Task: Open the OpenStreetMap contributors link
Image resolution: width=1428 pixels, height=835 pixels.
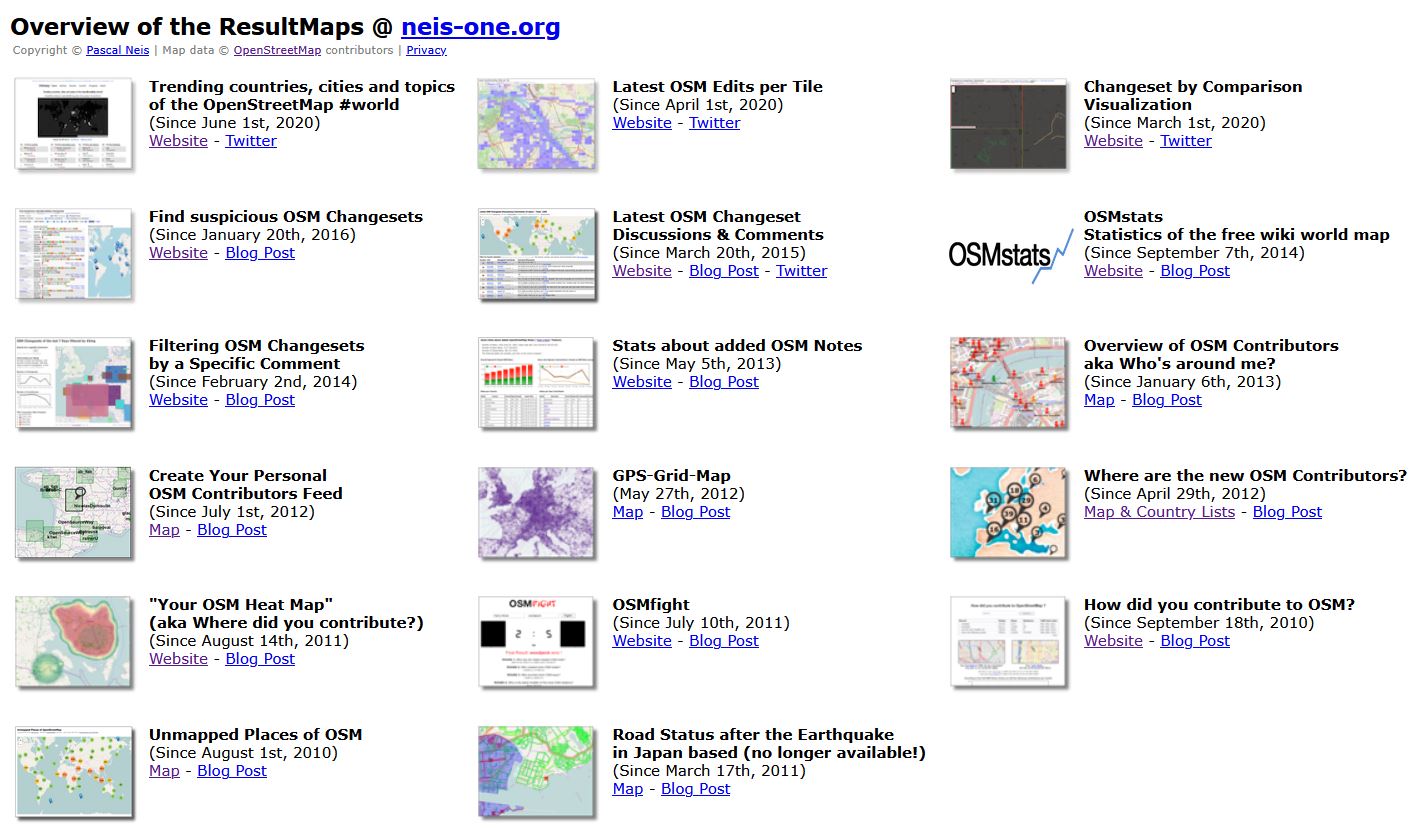Action: pos(277,50)
